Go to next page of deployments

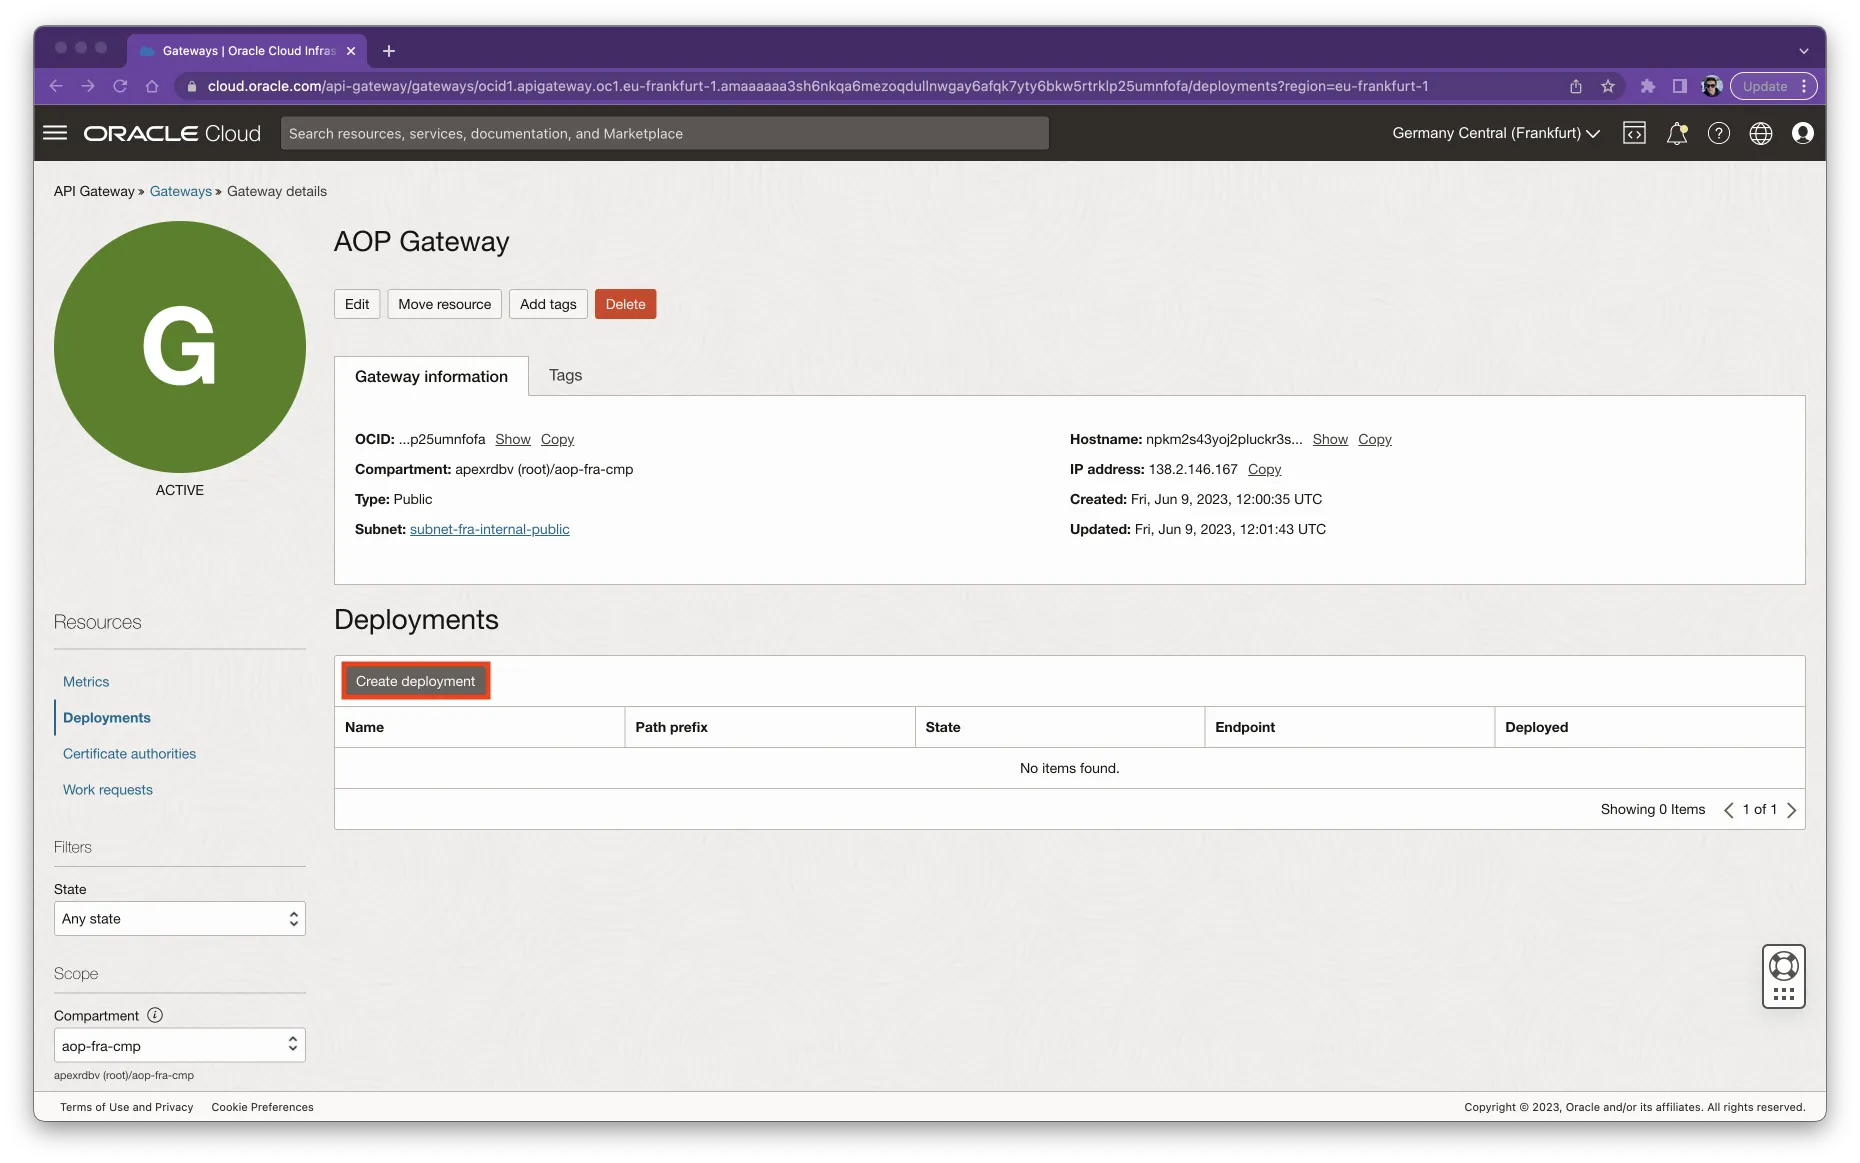tap(1792, 810)
